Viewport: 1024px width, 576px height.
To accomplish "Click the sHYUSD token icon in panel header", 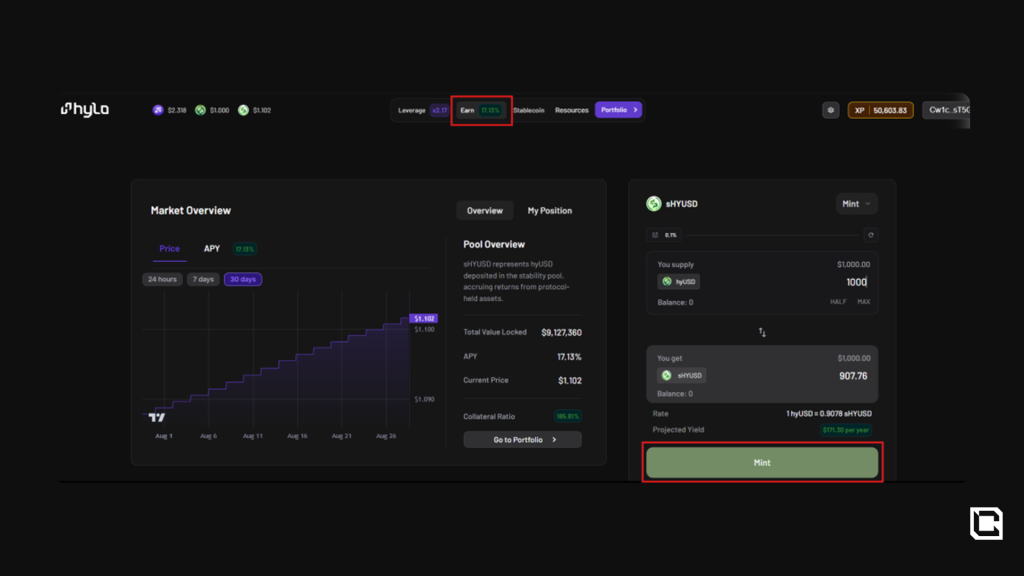I will coord(654,204).
